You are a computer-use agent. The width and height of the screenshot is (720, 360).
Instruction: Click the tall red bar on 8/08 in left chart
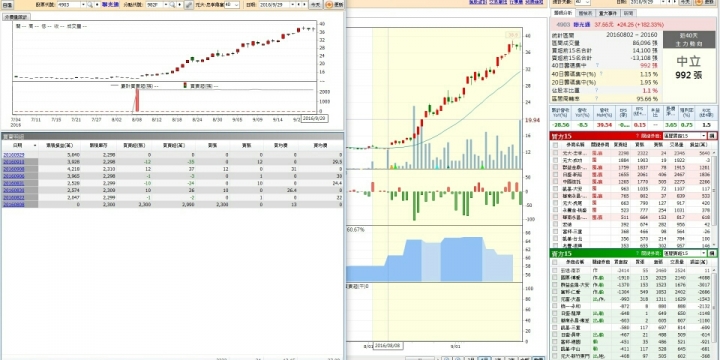(137, 100)
